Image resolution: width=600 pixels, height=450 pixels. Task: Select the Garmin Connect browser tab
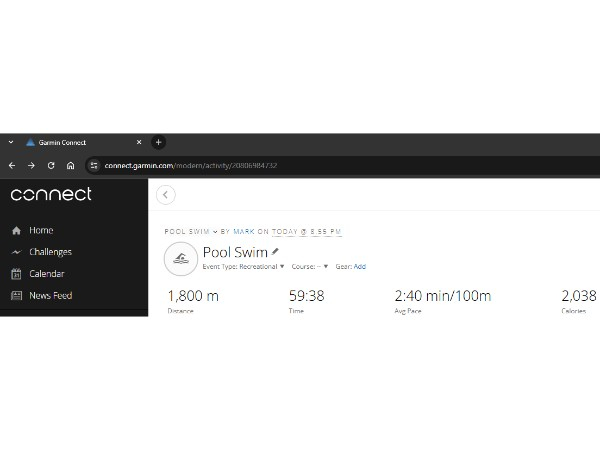84,142
